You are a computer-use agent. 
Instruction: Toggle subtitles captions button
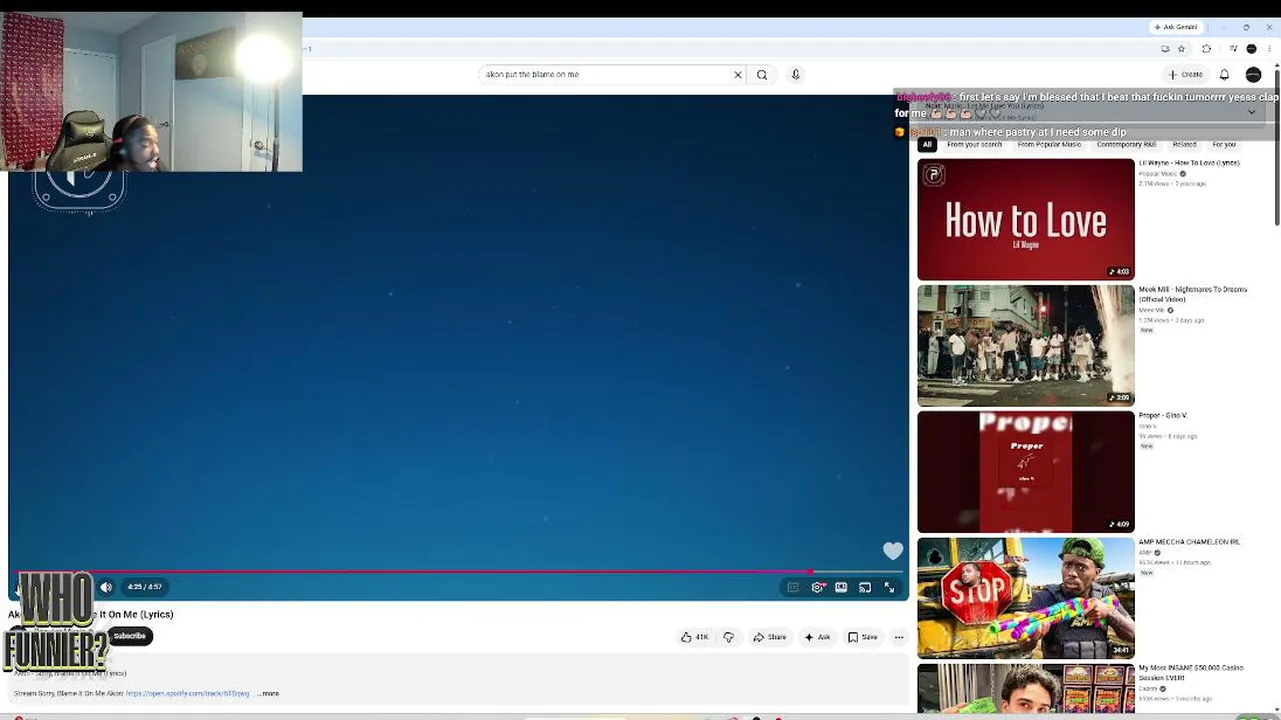[x=793, y=587]
